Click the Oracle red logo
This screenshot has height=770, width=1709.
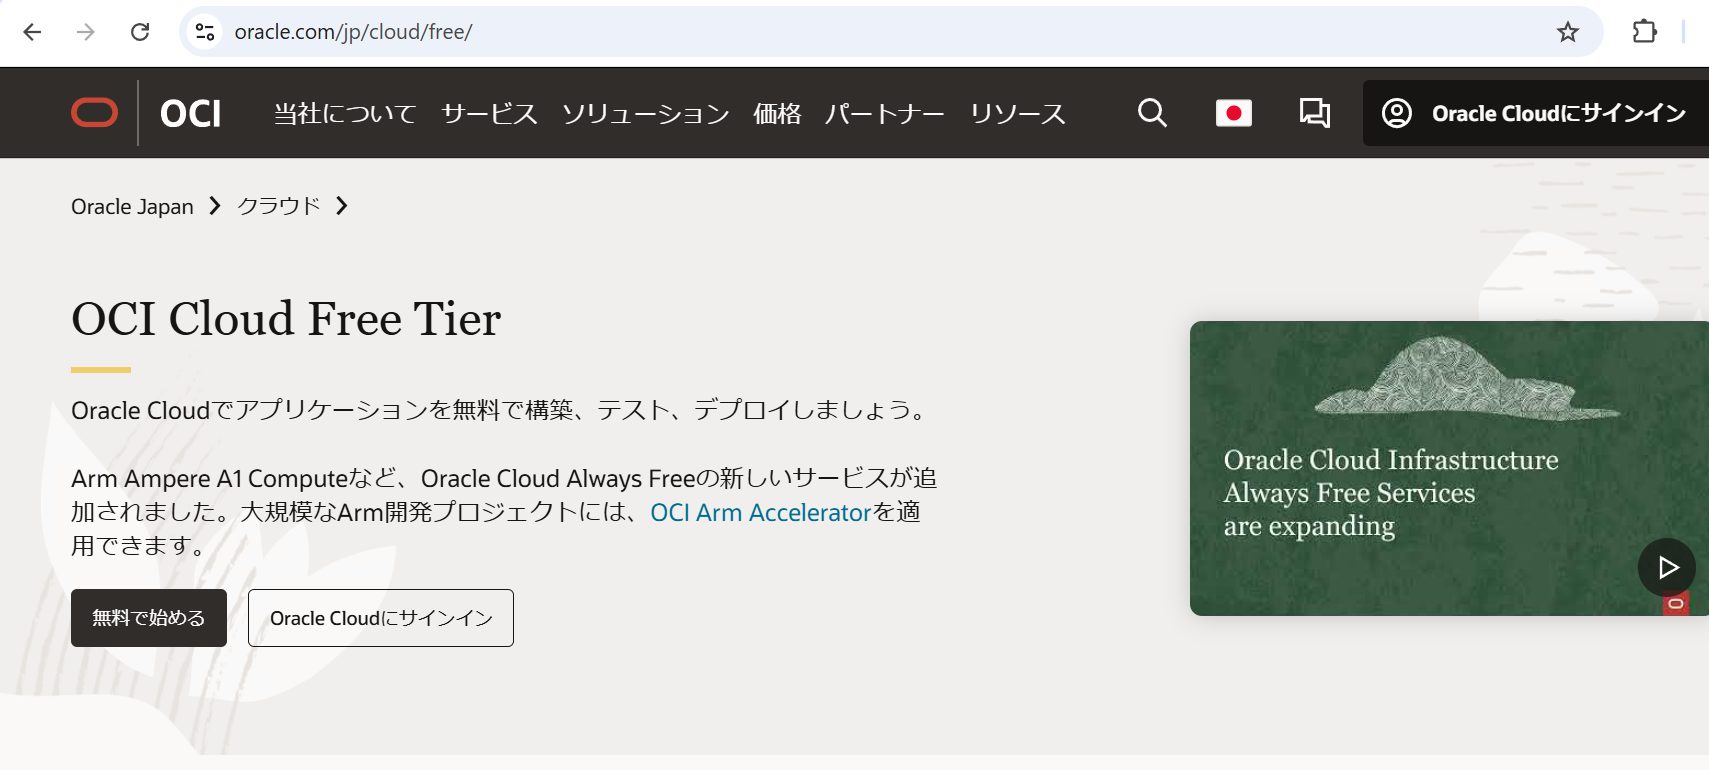click(94, 113)
